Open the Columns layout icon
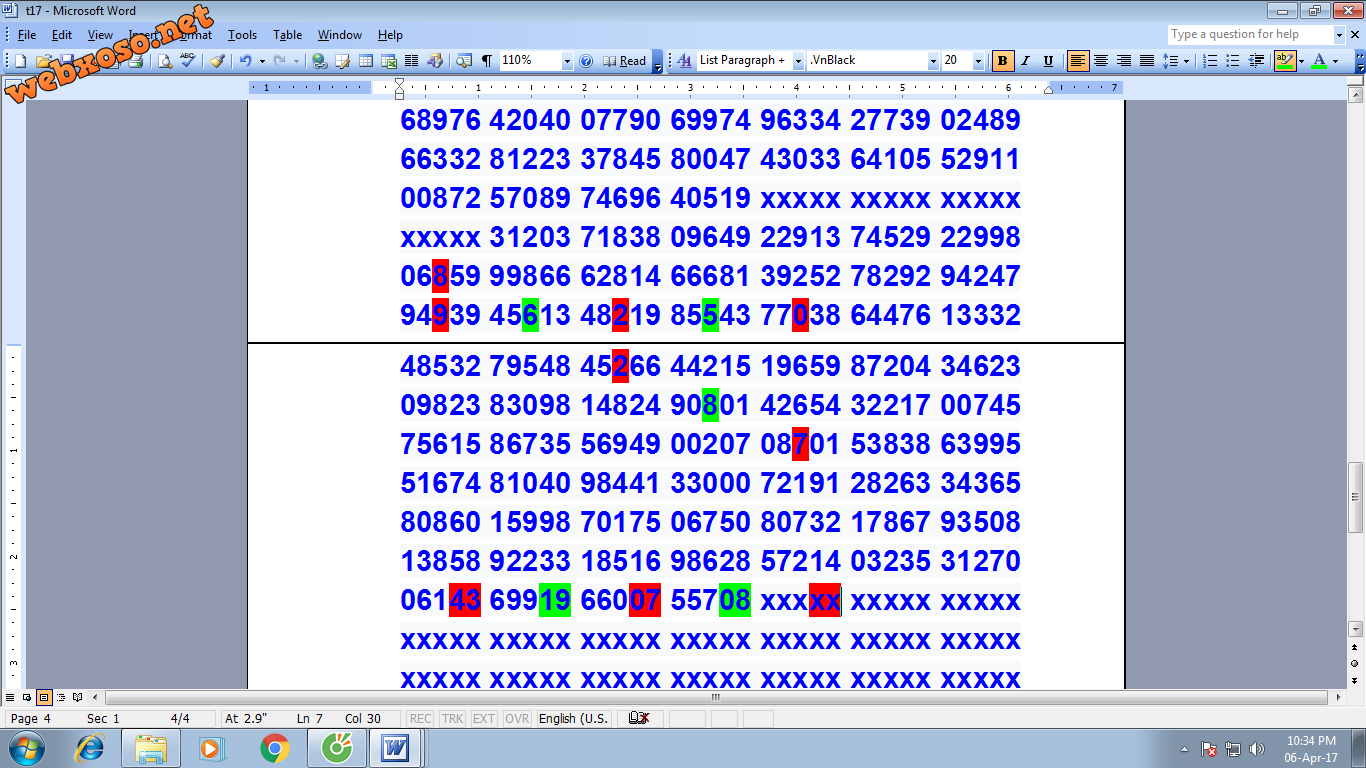Screen dimensions: 1366x768 pyautogui.click(x=411, y=61)
